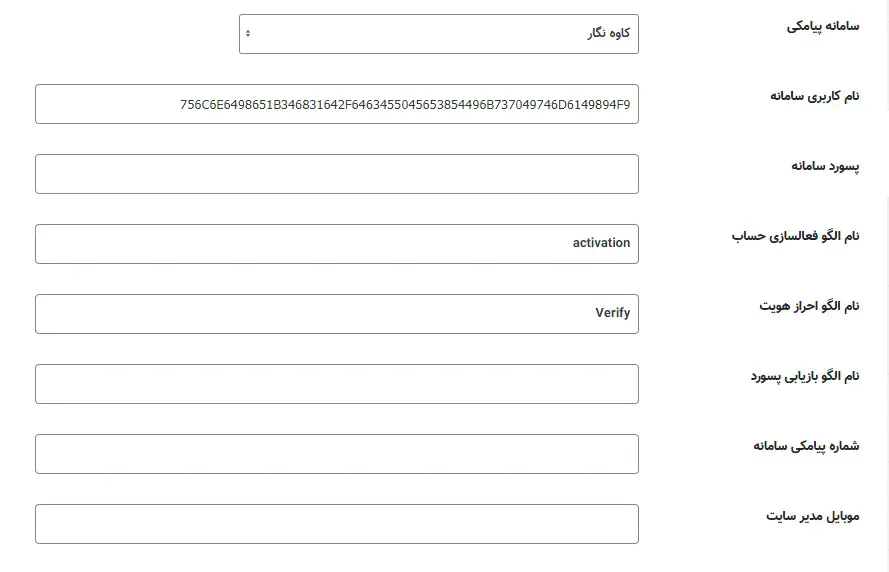Click the نام الگو بازیابی پسورد input box
Image resolution: width=889 pixels, height=572 pixels.
pyautogui.click(x=336, y=384)
